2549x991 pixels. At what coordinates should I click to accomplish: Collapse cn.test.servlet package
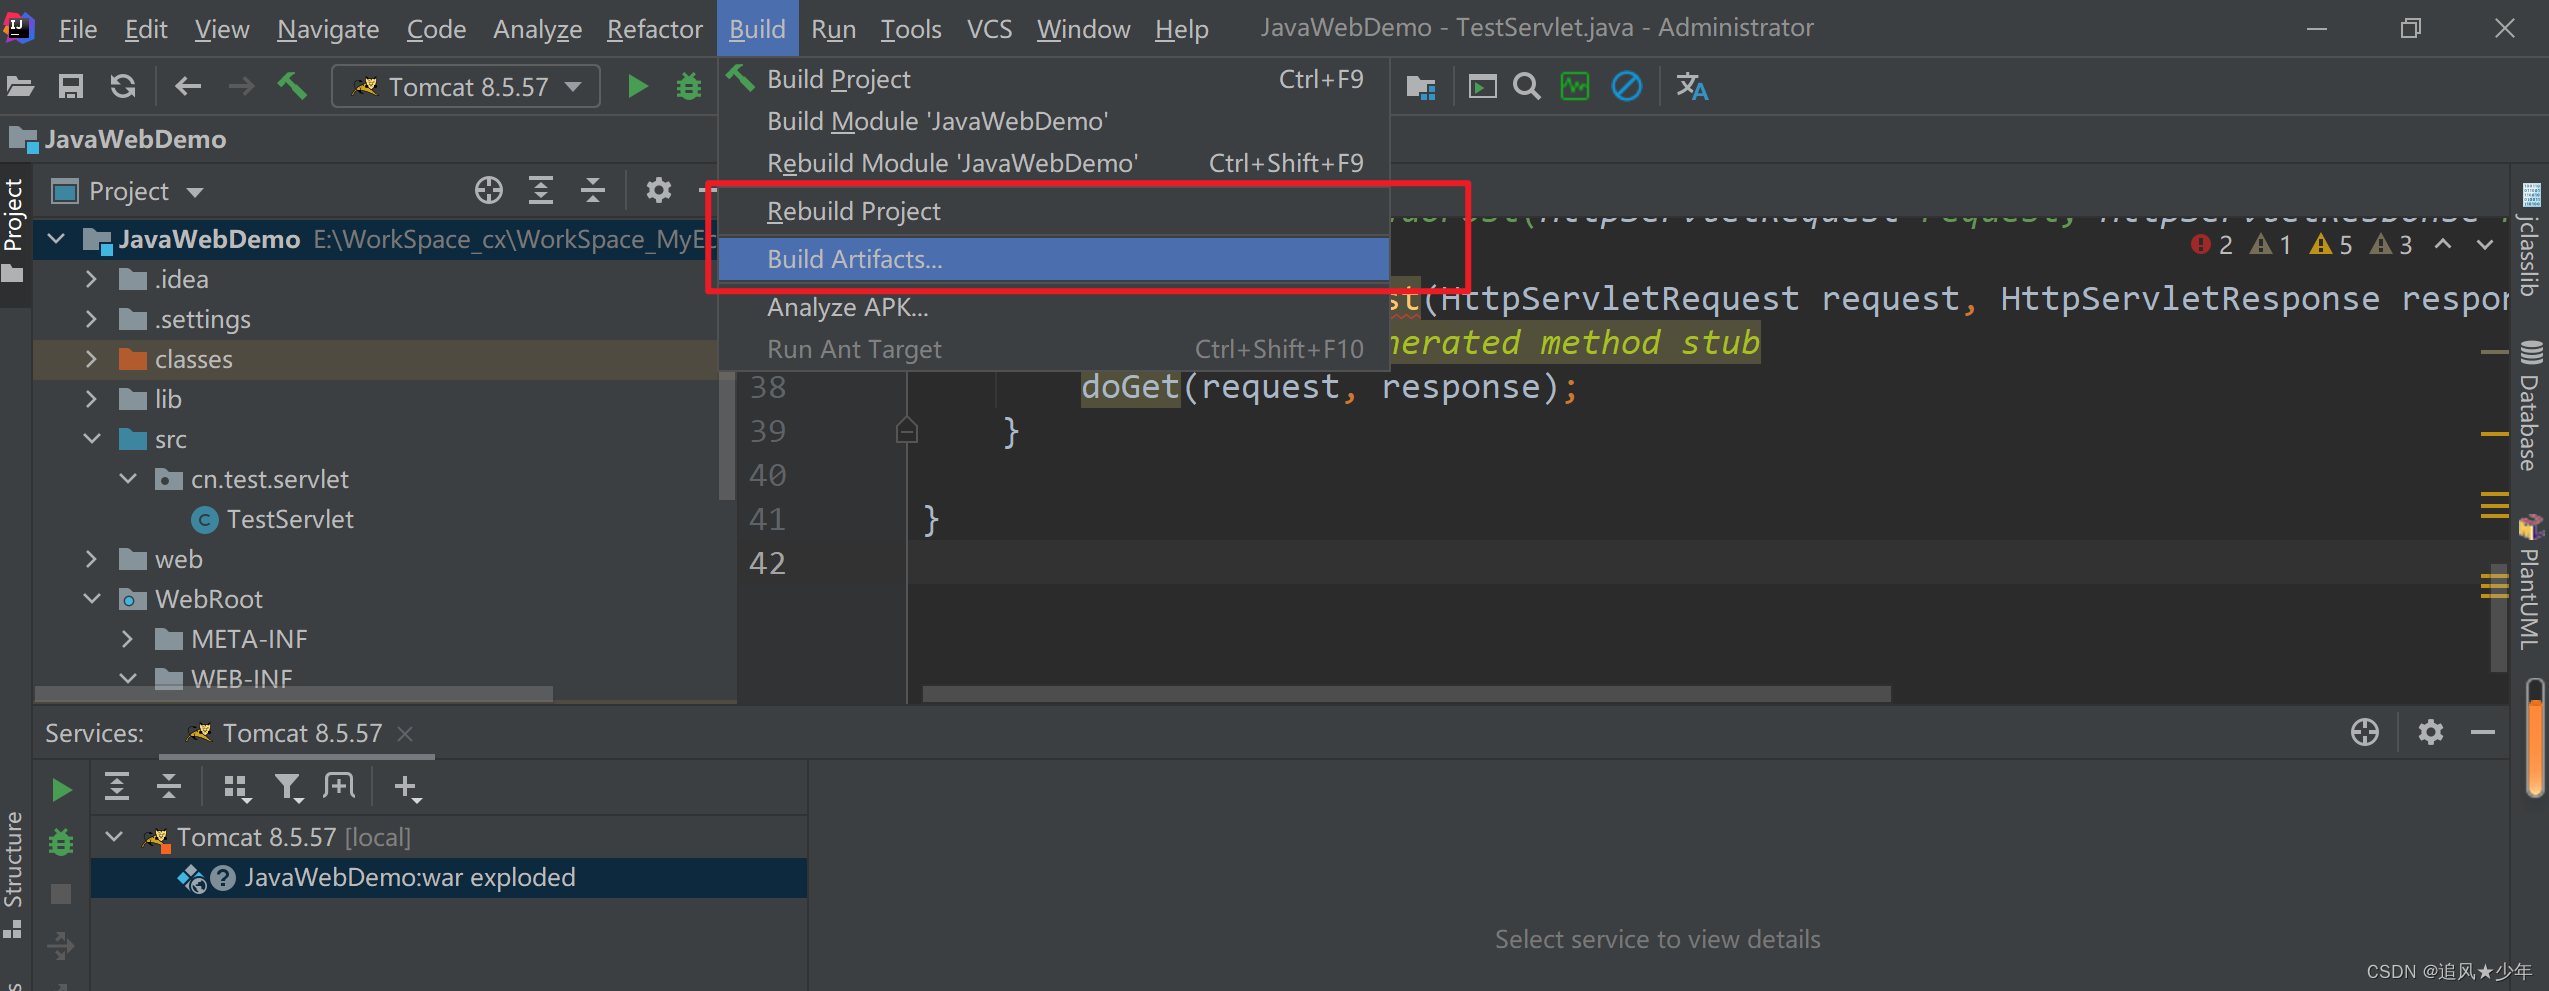128,479
